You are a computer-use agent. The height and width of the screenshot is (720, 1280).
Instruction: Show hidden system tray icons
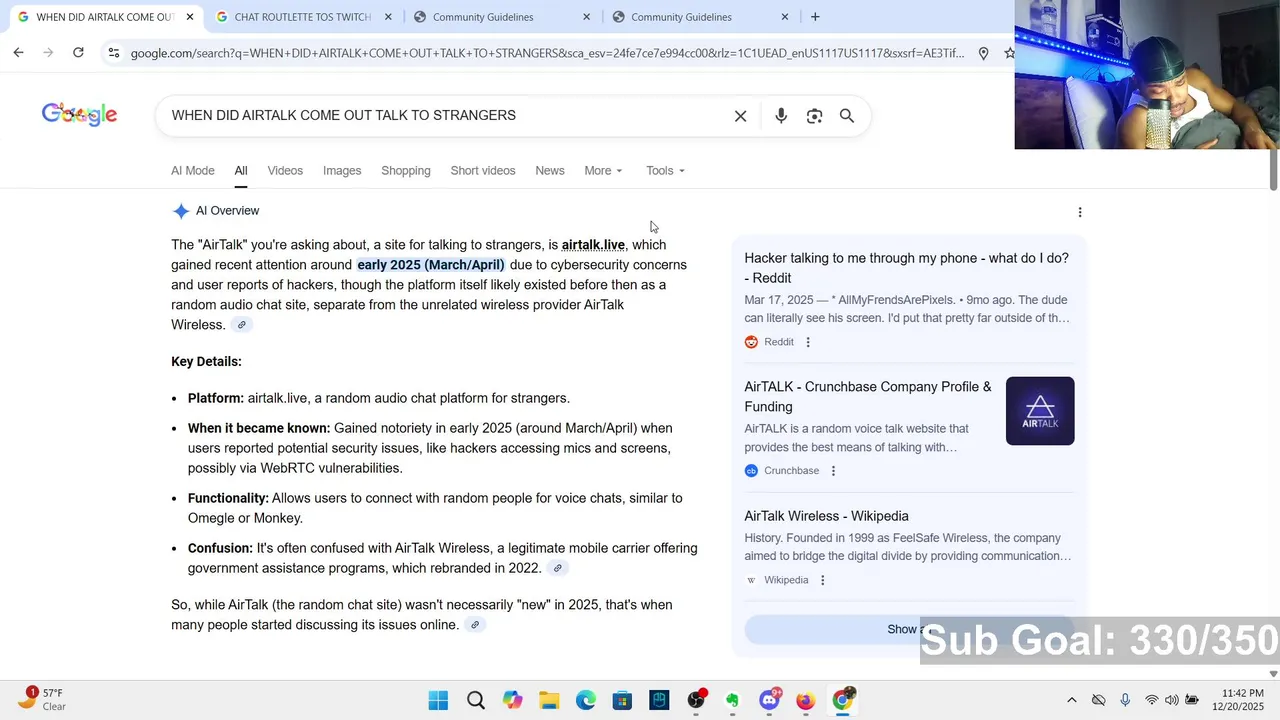[x=1071, y=700]
